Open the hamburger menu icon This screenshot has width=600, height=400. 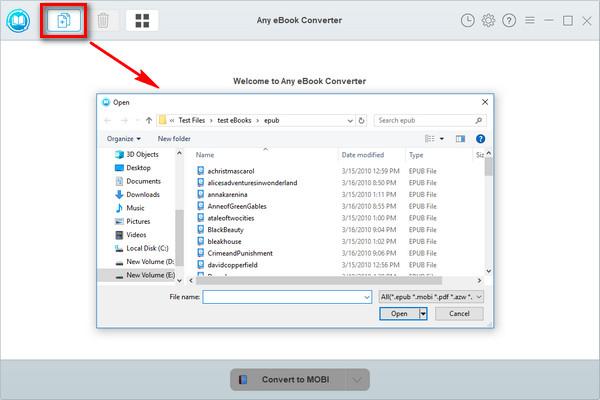click(x=530, y=20)
